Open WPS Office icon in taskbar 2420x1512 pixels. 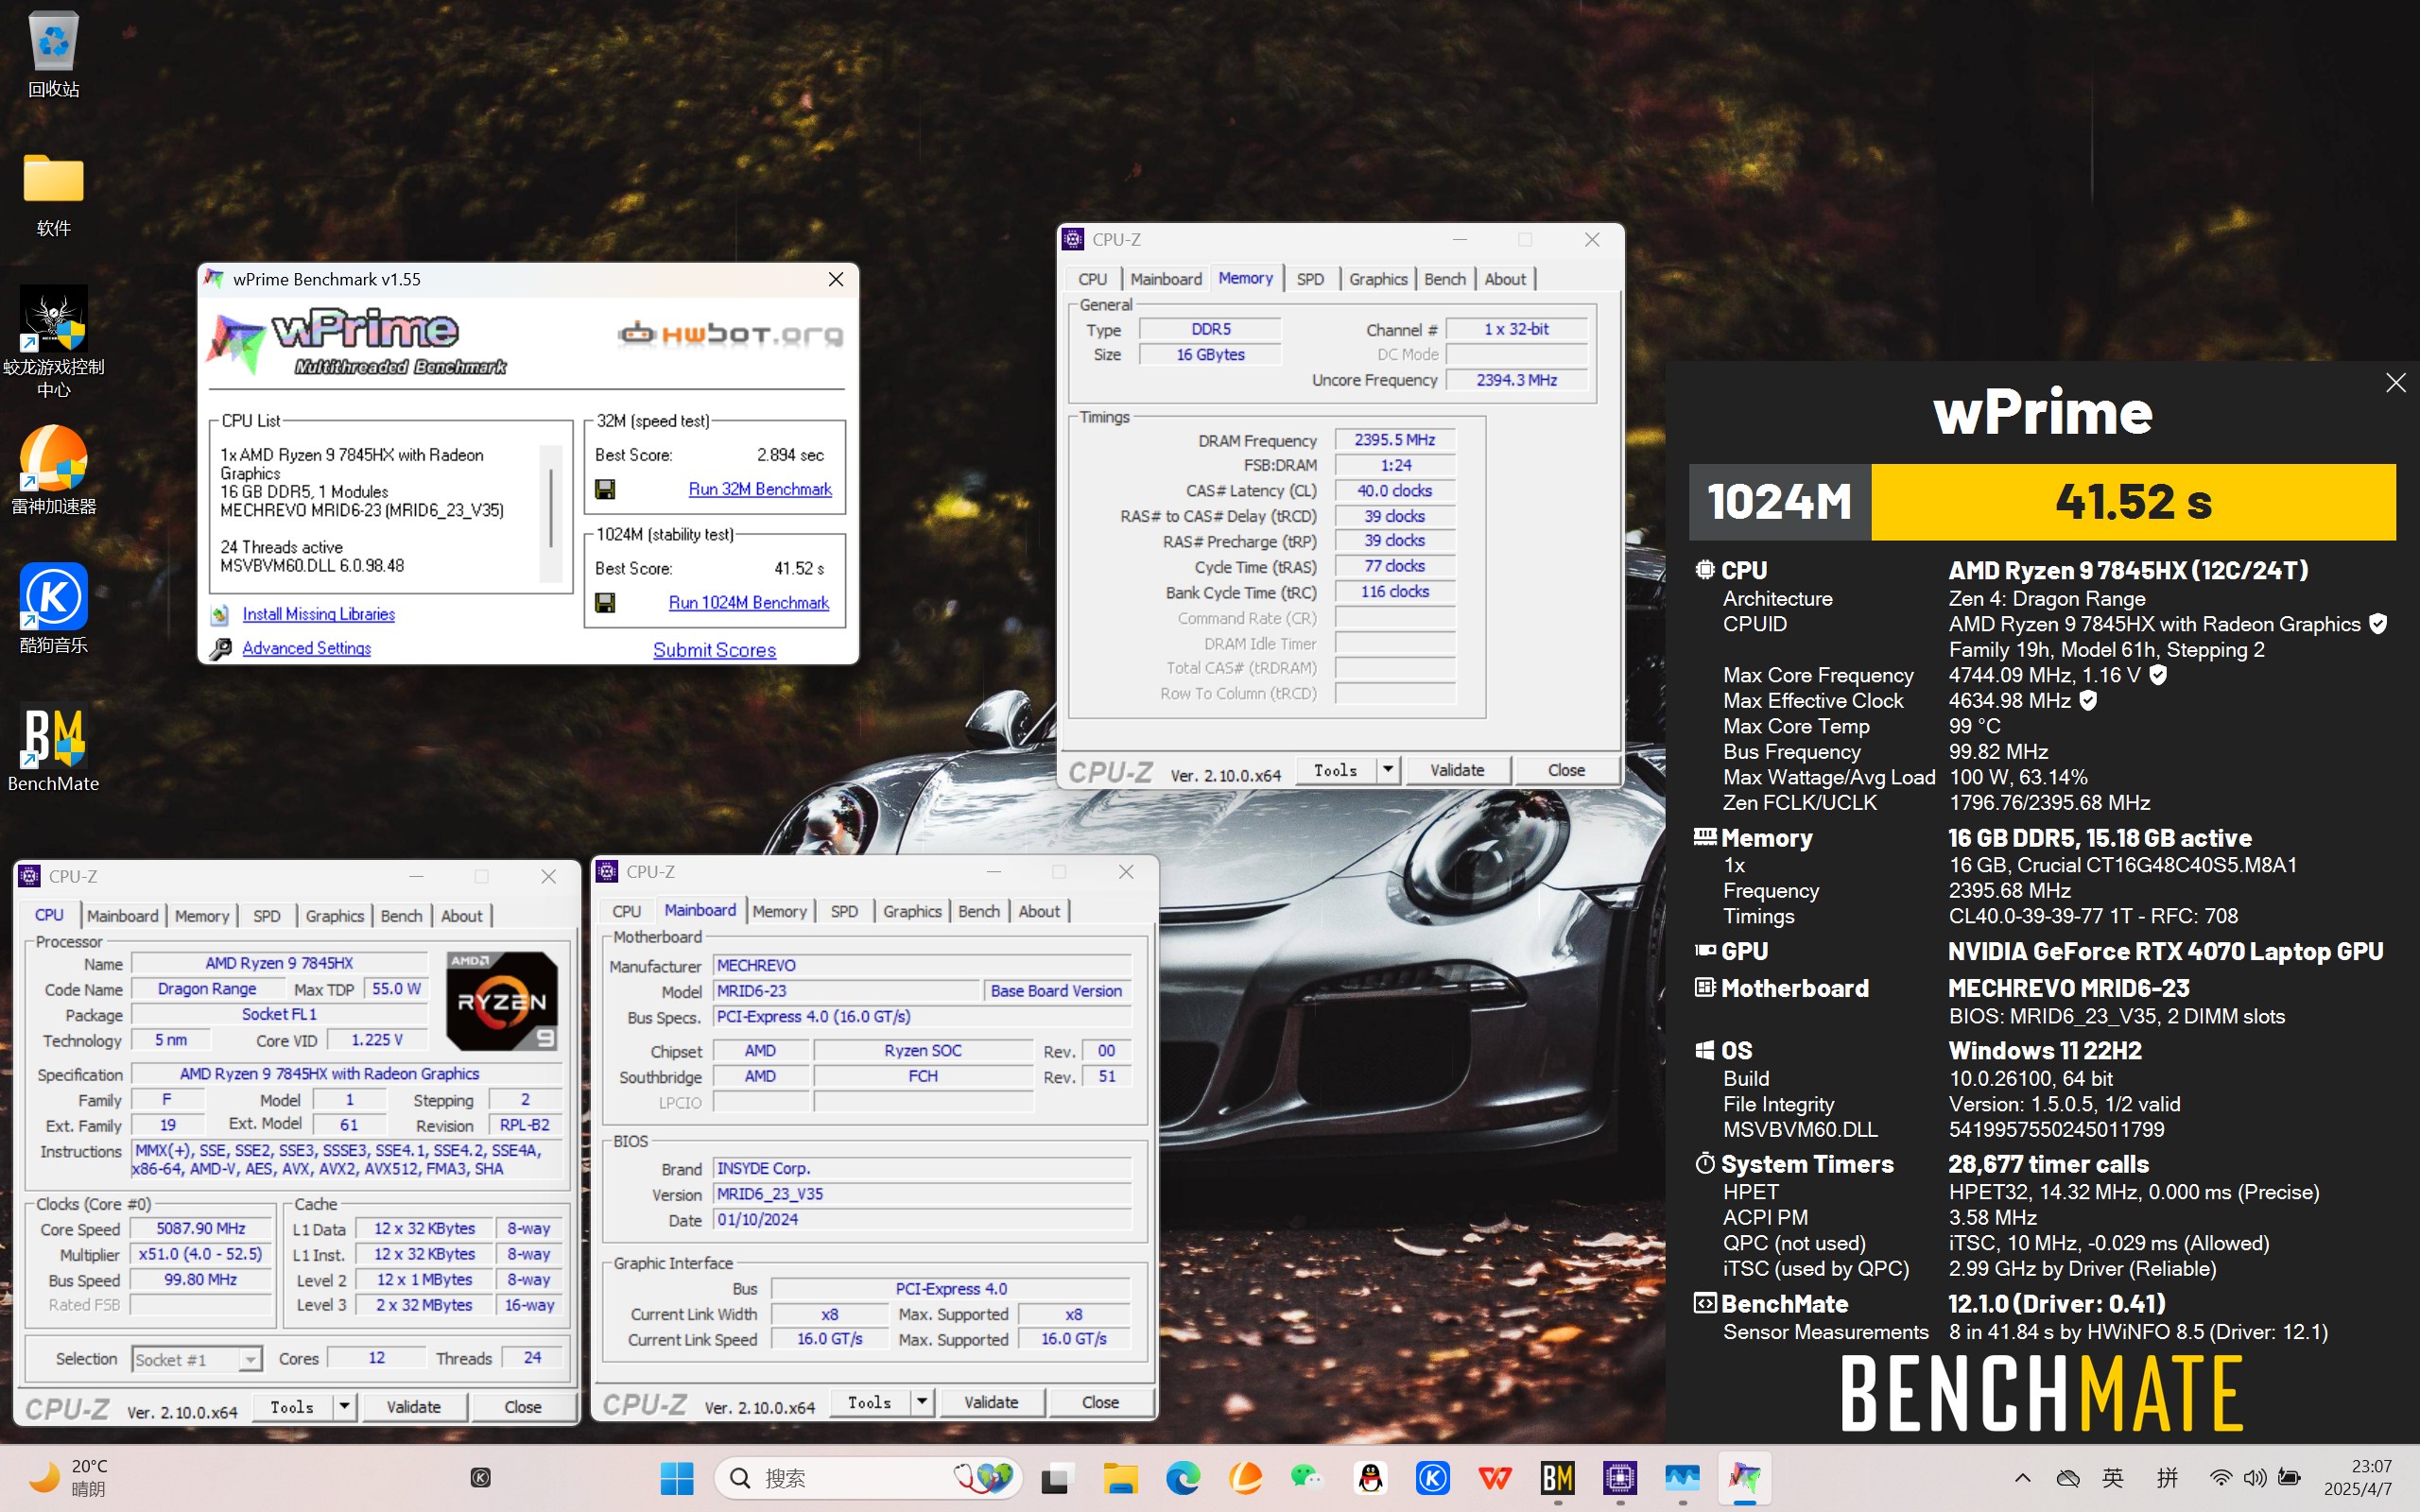[1495, 1478]
